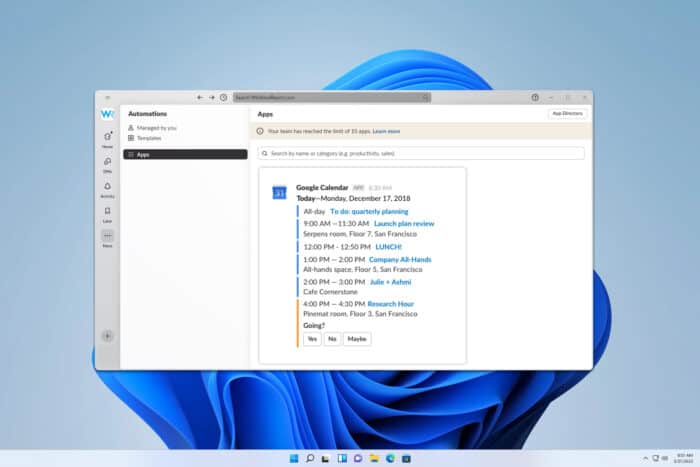The width and height of the screenshot is (700, 467).
Task: Click the Google Calendar app icon
Action: pos(280,192)
